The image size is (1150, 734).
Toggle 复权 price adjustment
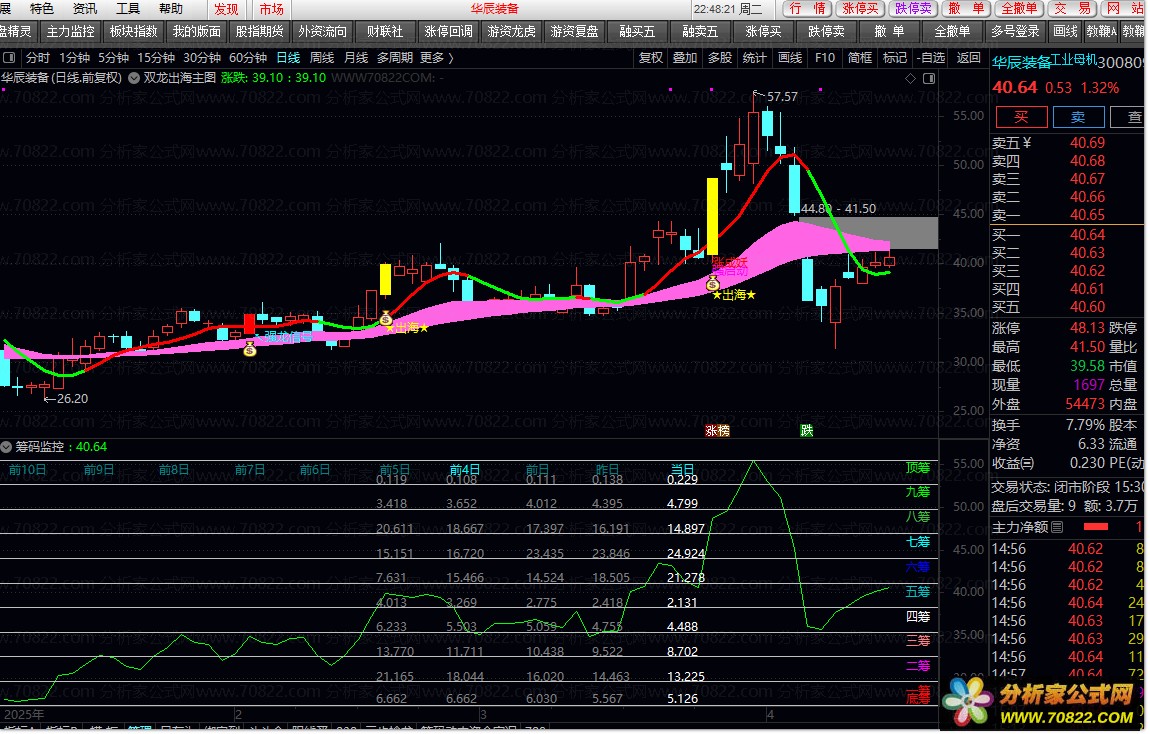pos(651,58)
